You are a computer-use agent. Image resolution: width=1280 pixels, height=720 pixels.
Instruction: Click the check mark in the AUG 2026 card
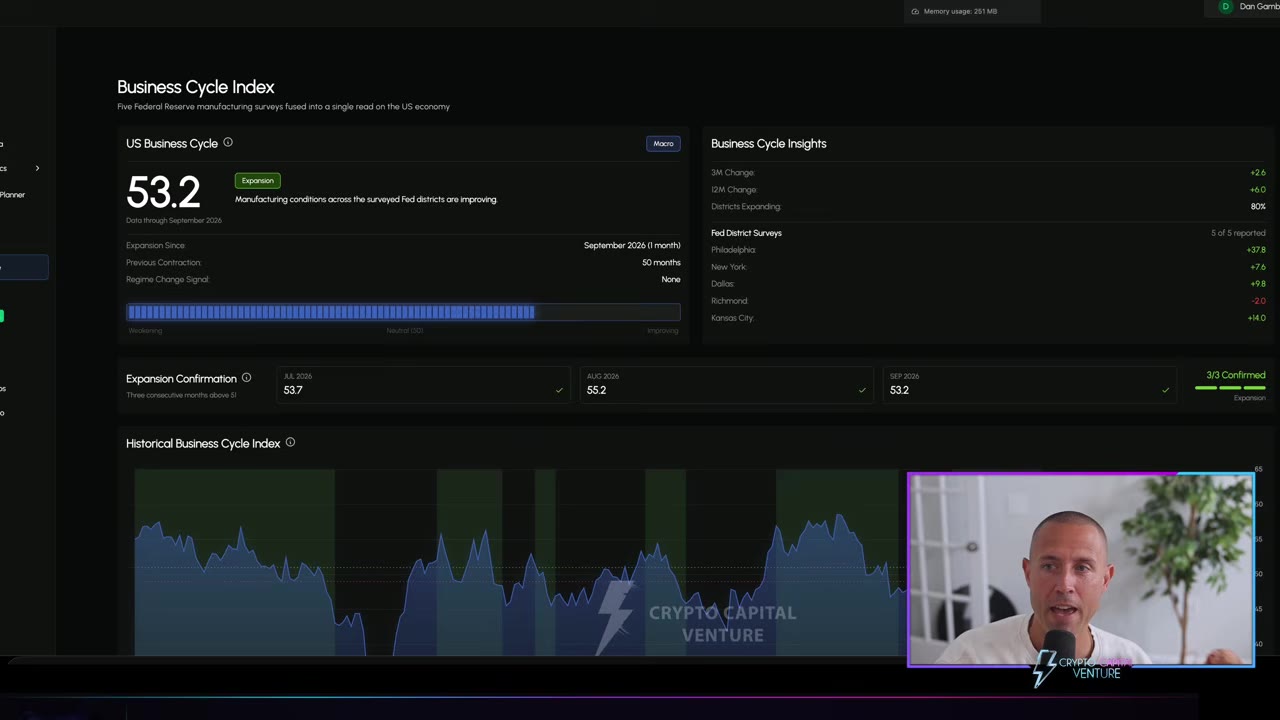(862, 390)
